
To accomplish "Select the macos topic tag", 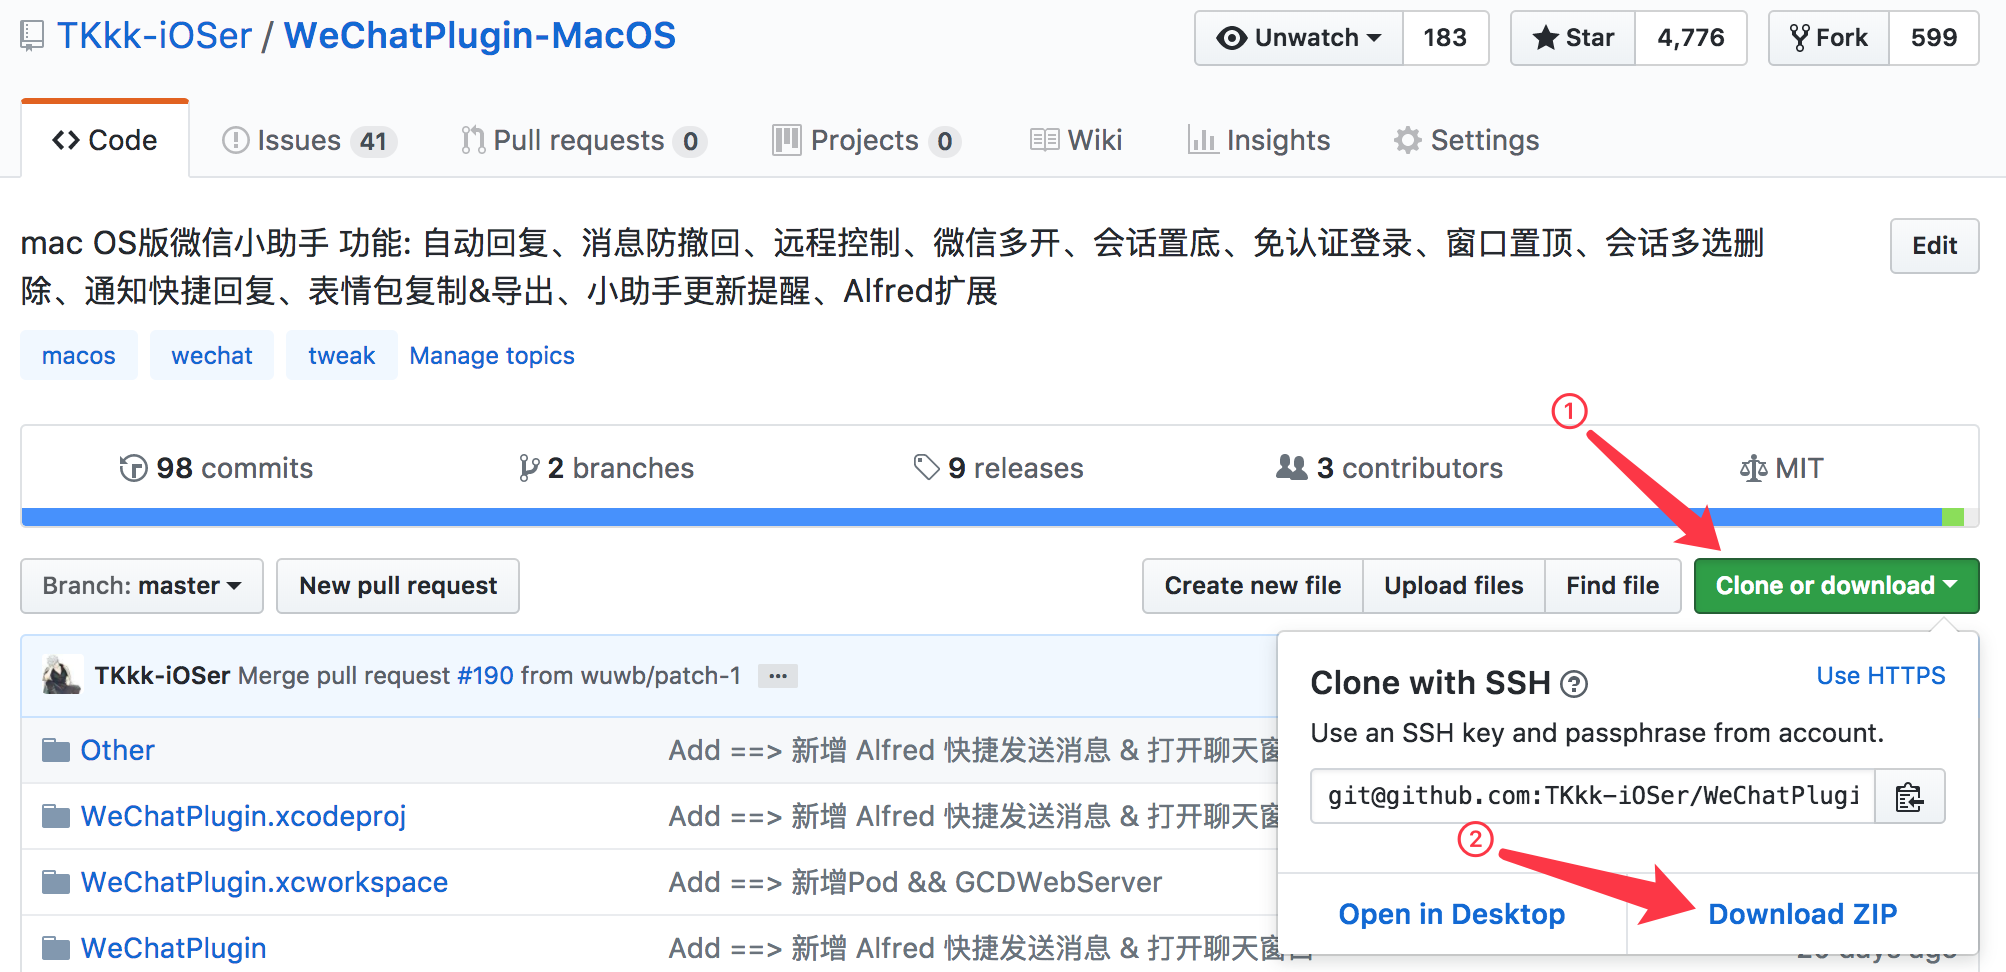I will (79, 356).
